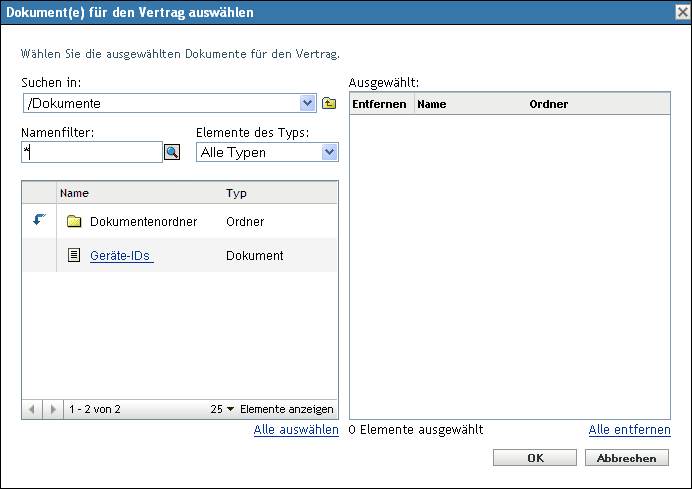This screenshot has width=692, height=489.
Task: Click the up-one-folder icon beside Suchen in
Action: [329, 103]
